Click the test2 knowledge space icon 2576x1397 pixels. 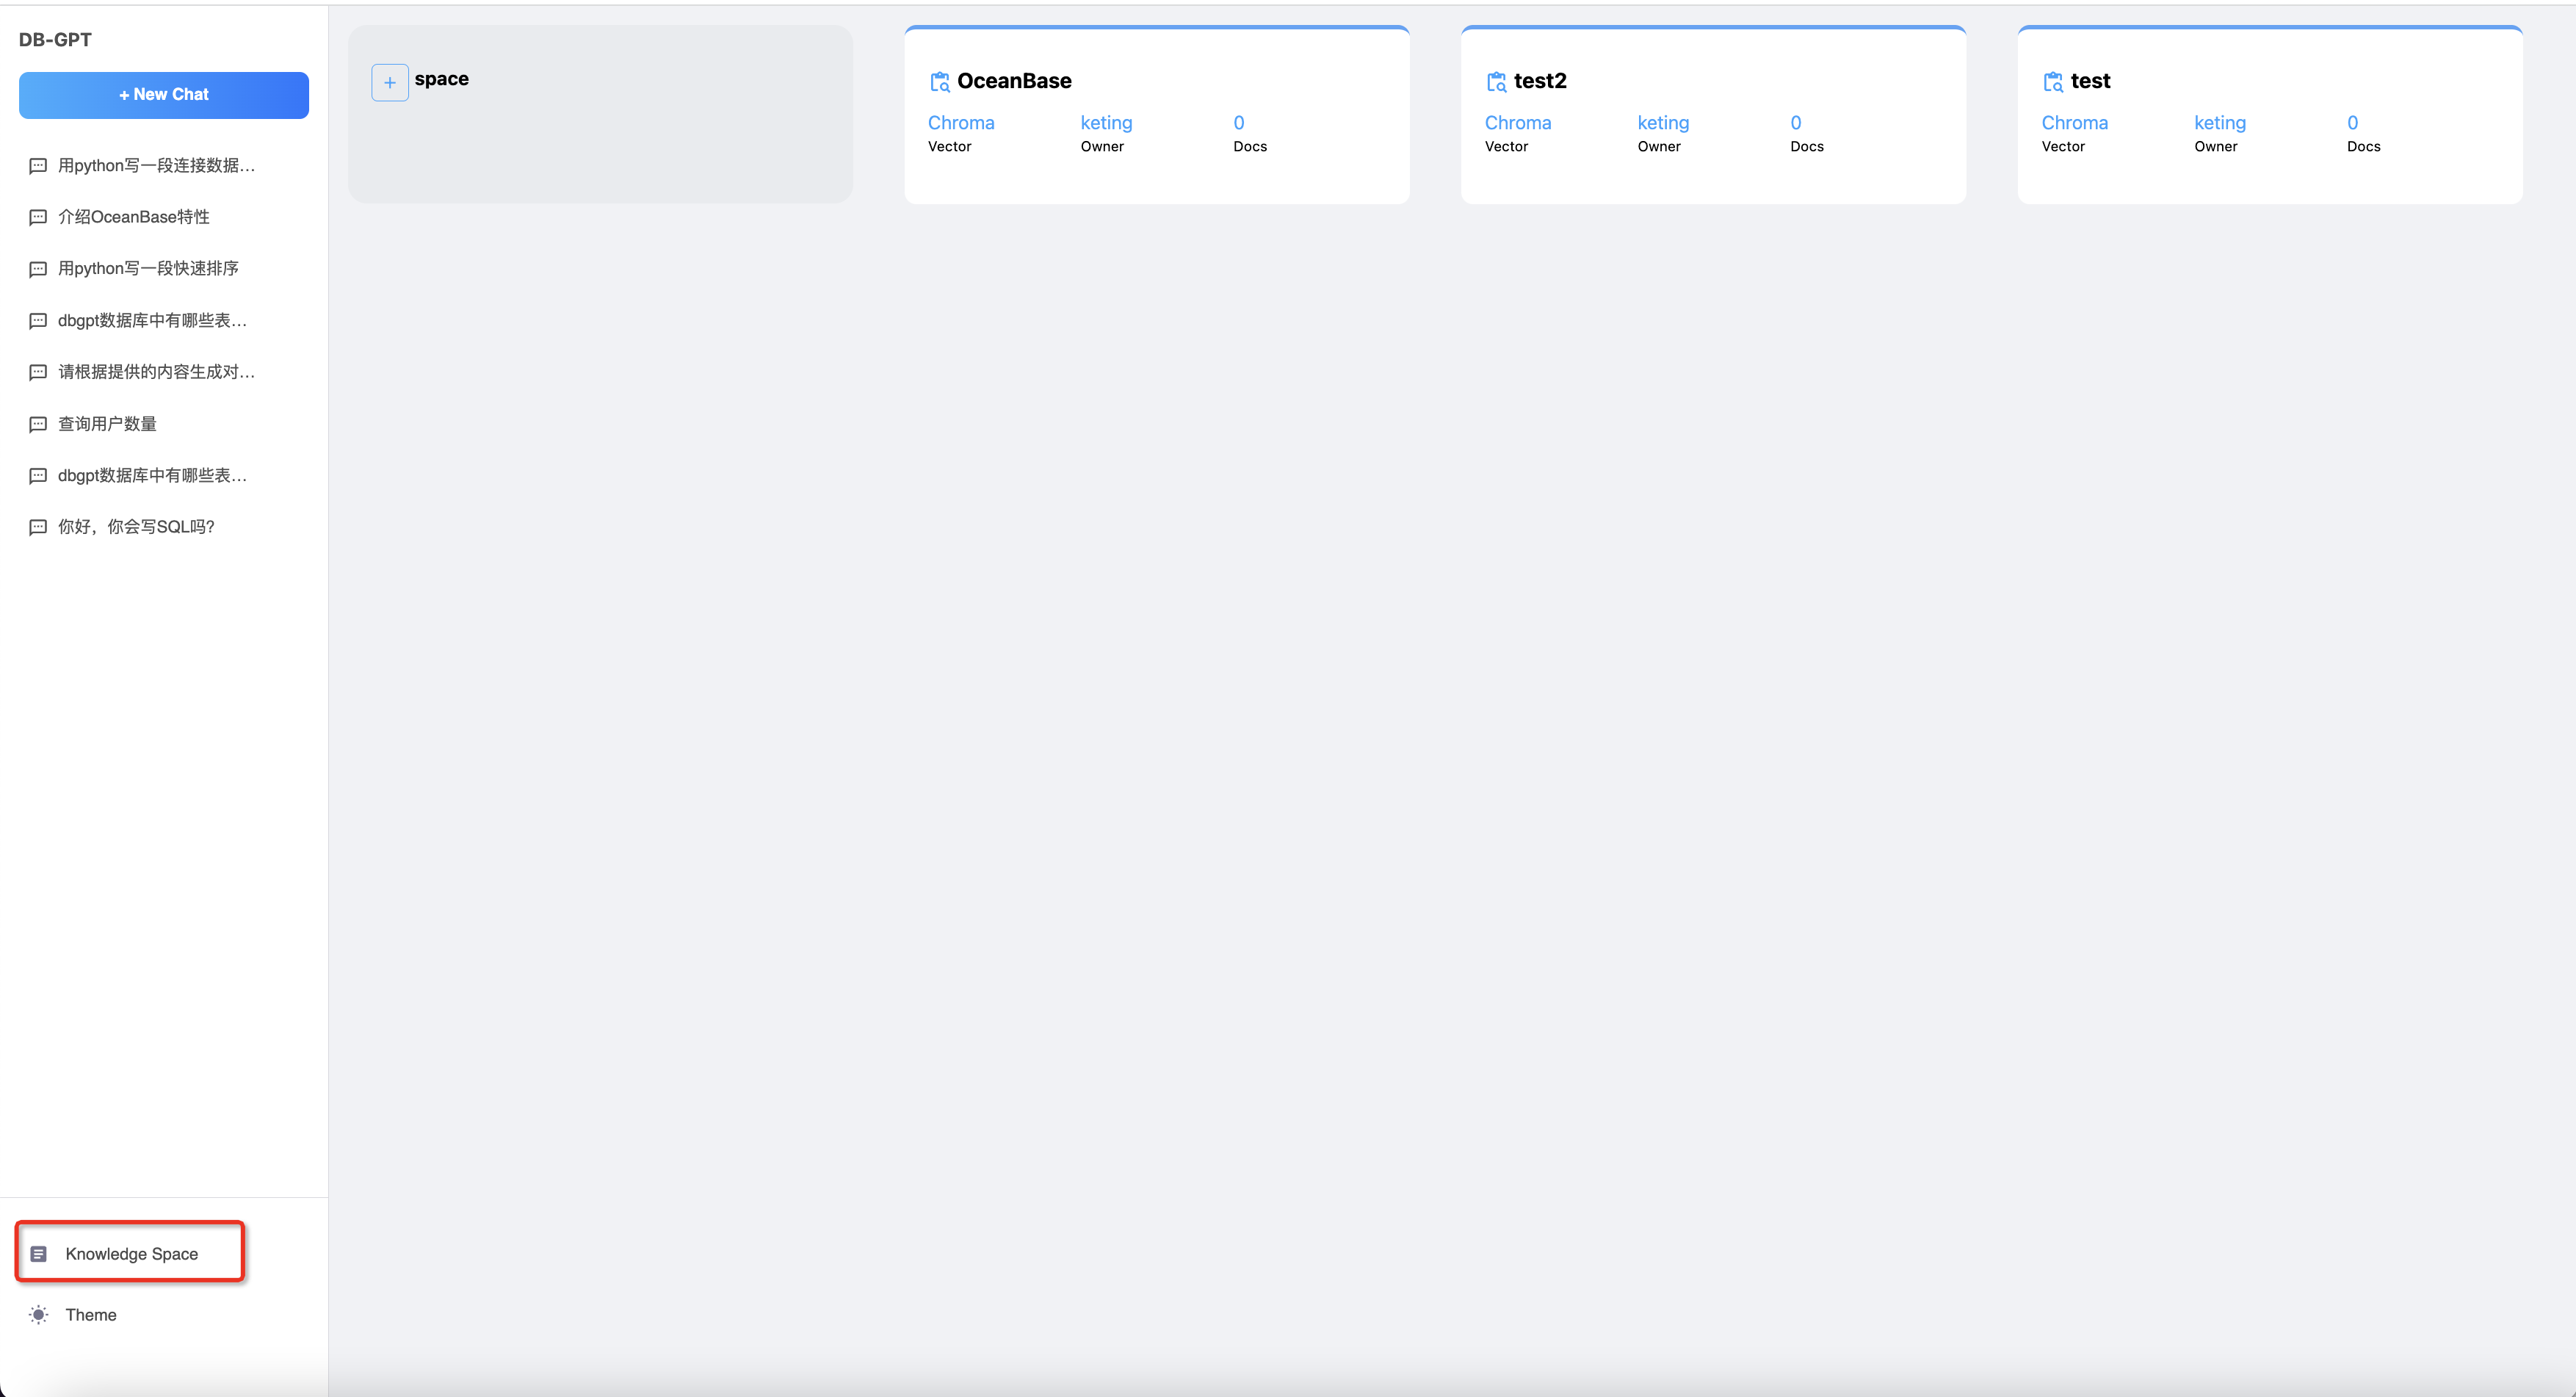coord(1496,82)
